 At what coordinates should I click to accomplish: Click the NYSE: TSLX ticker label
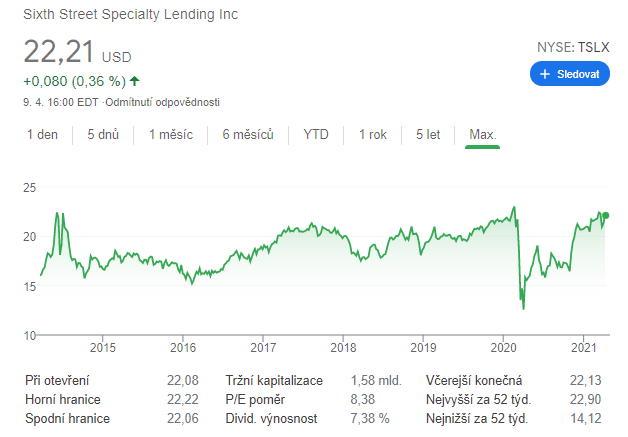[573, 47]
